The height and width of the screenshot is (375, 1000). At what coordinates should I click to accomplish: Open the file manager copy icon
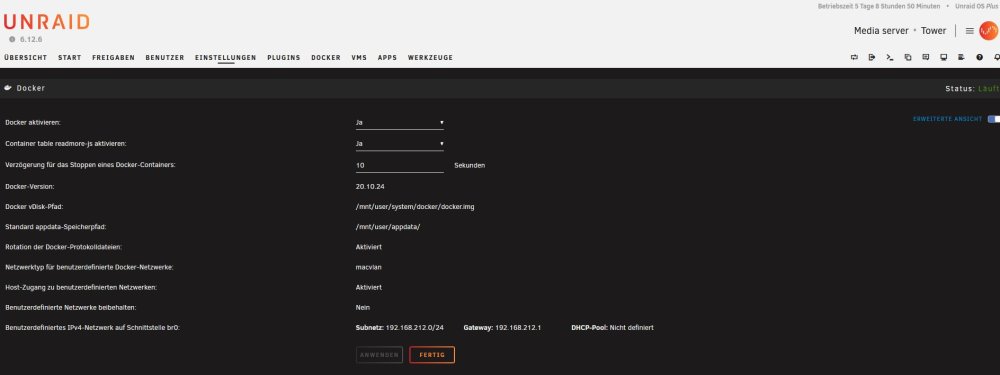point(908,57)
